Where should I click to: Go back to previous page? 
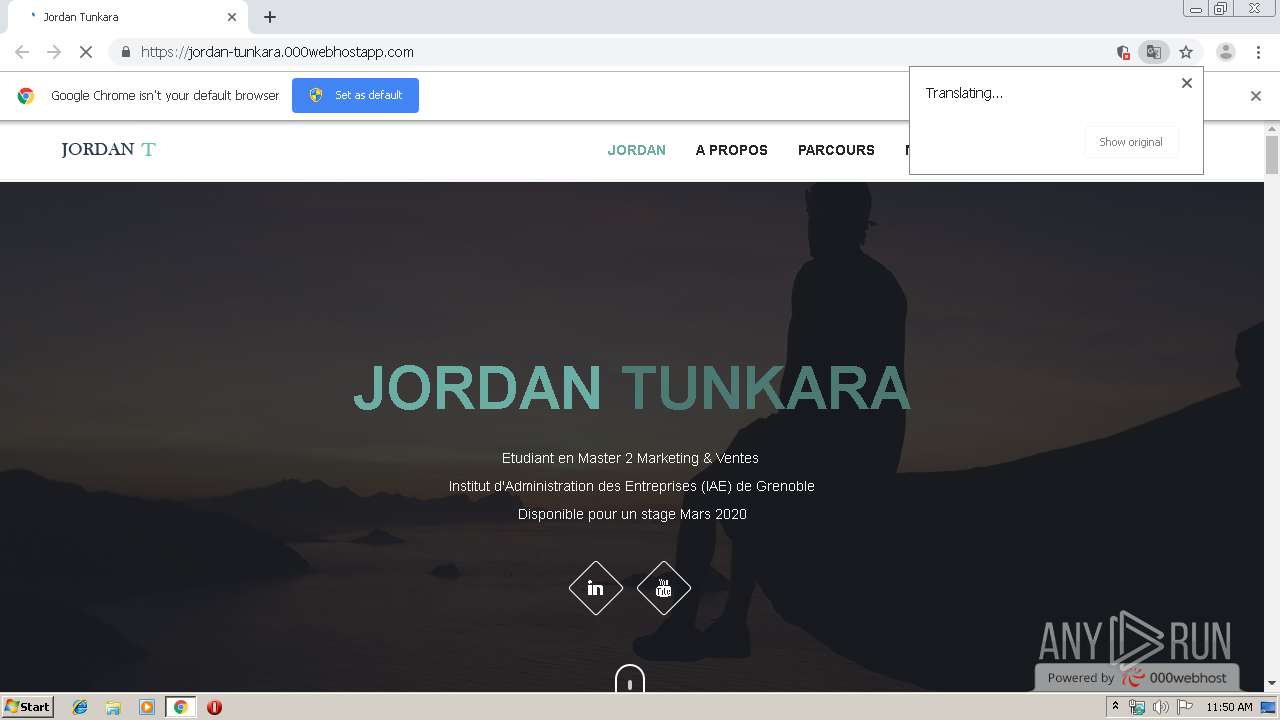tap(22, 52)
